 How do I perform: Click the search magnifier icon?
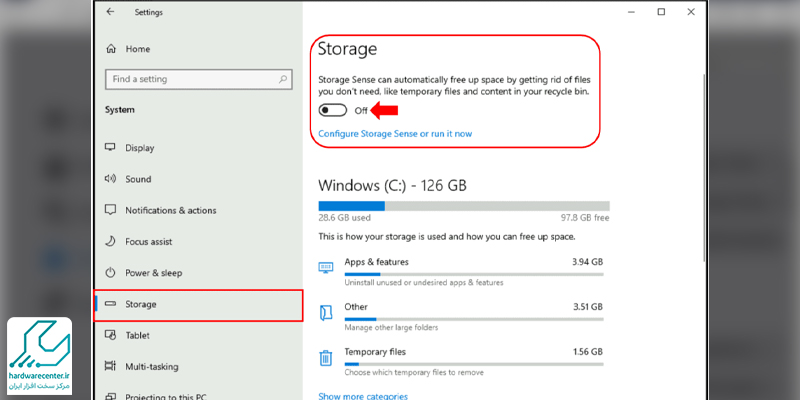(x=283, y=79)
